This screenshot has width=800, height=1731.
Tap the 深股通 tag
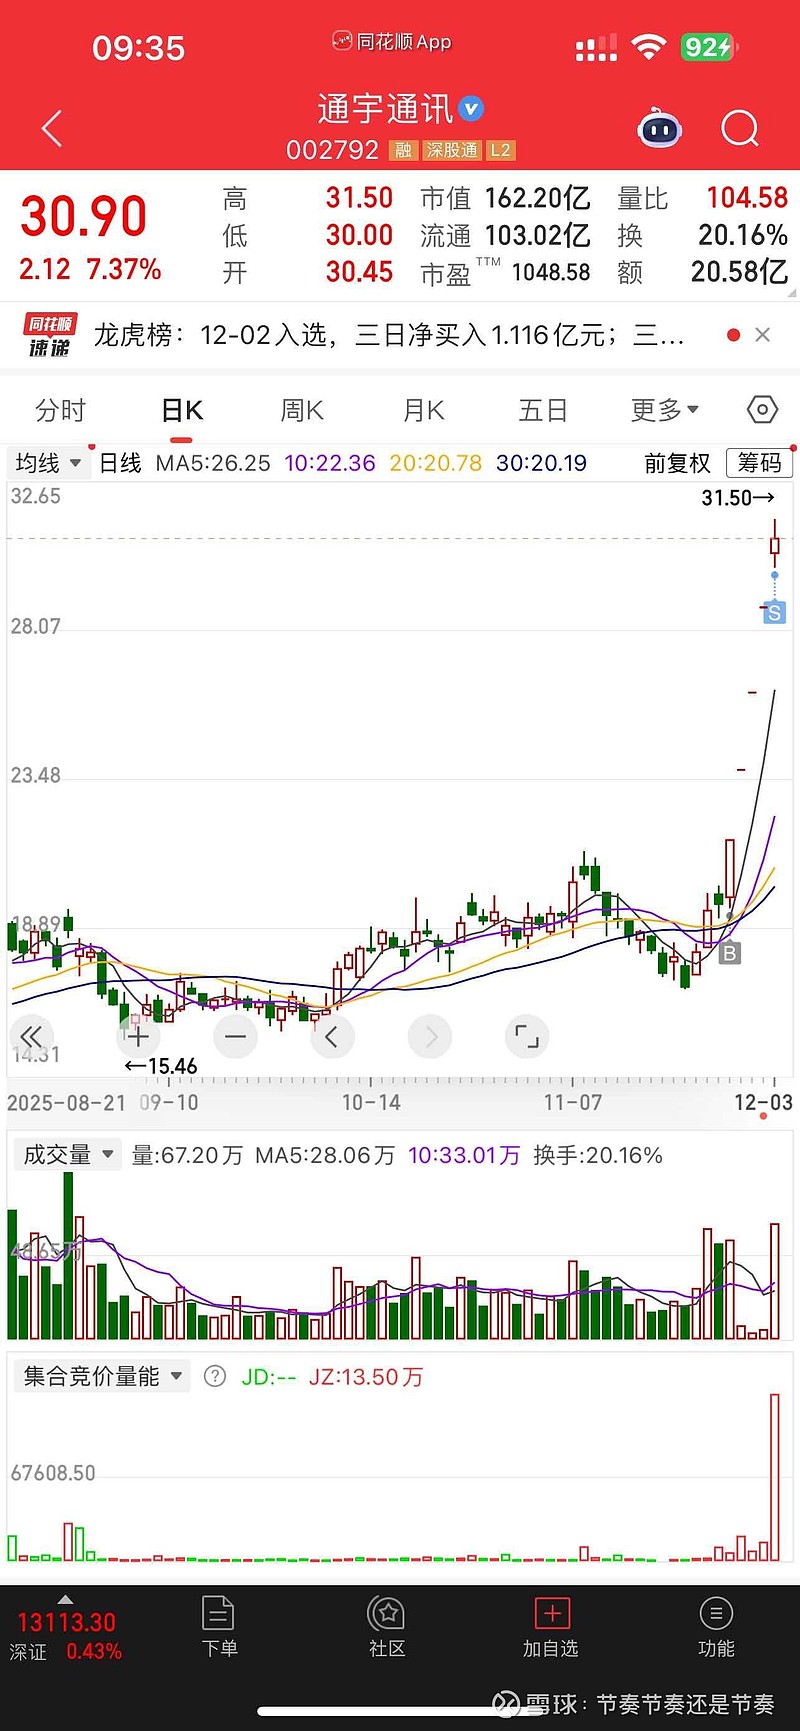451,150
